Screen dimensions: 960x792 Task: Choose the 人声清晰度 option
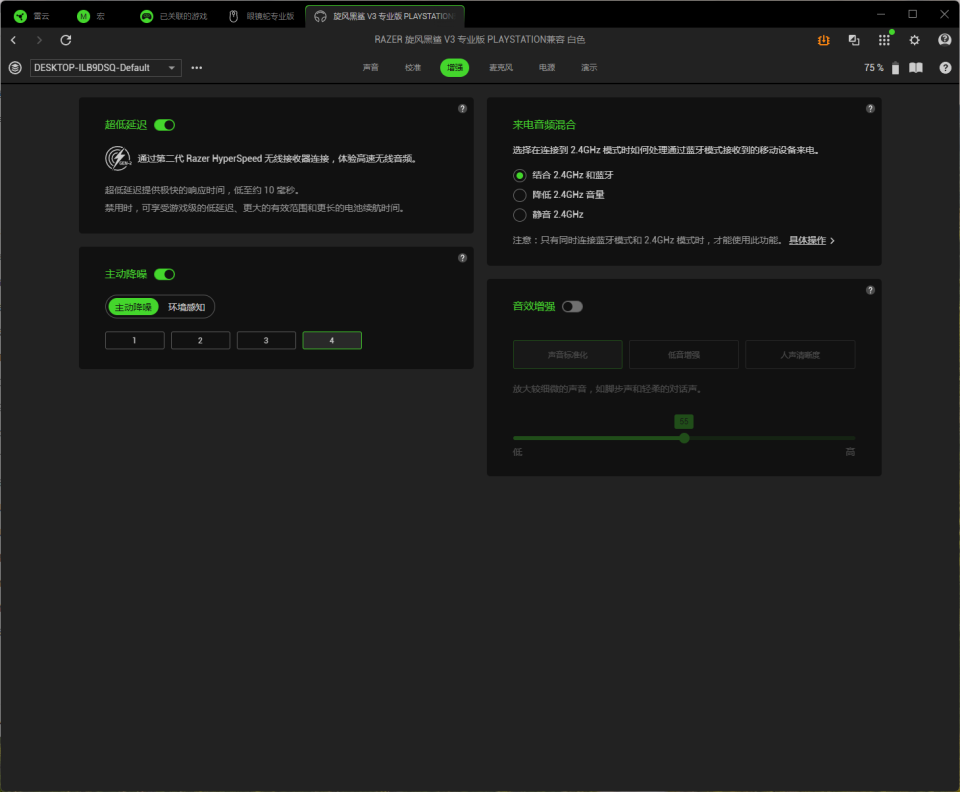point(800,354)
